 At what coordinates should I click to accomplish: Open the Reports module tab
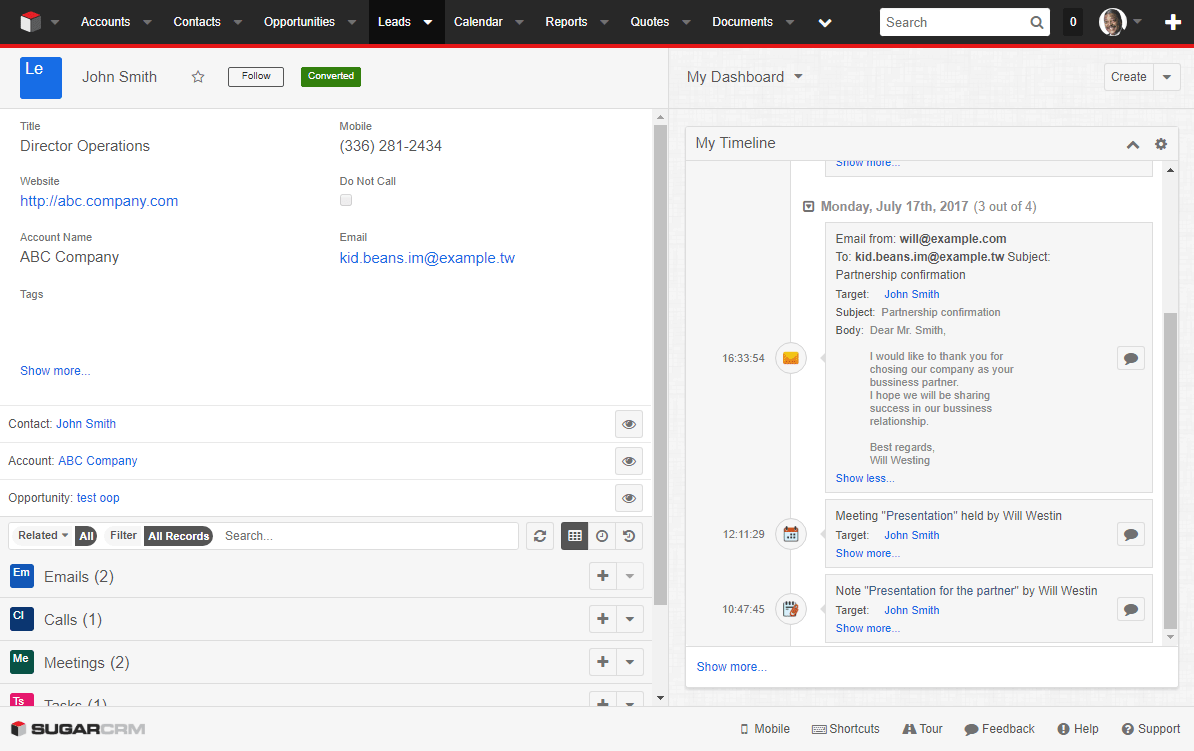567,22
